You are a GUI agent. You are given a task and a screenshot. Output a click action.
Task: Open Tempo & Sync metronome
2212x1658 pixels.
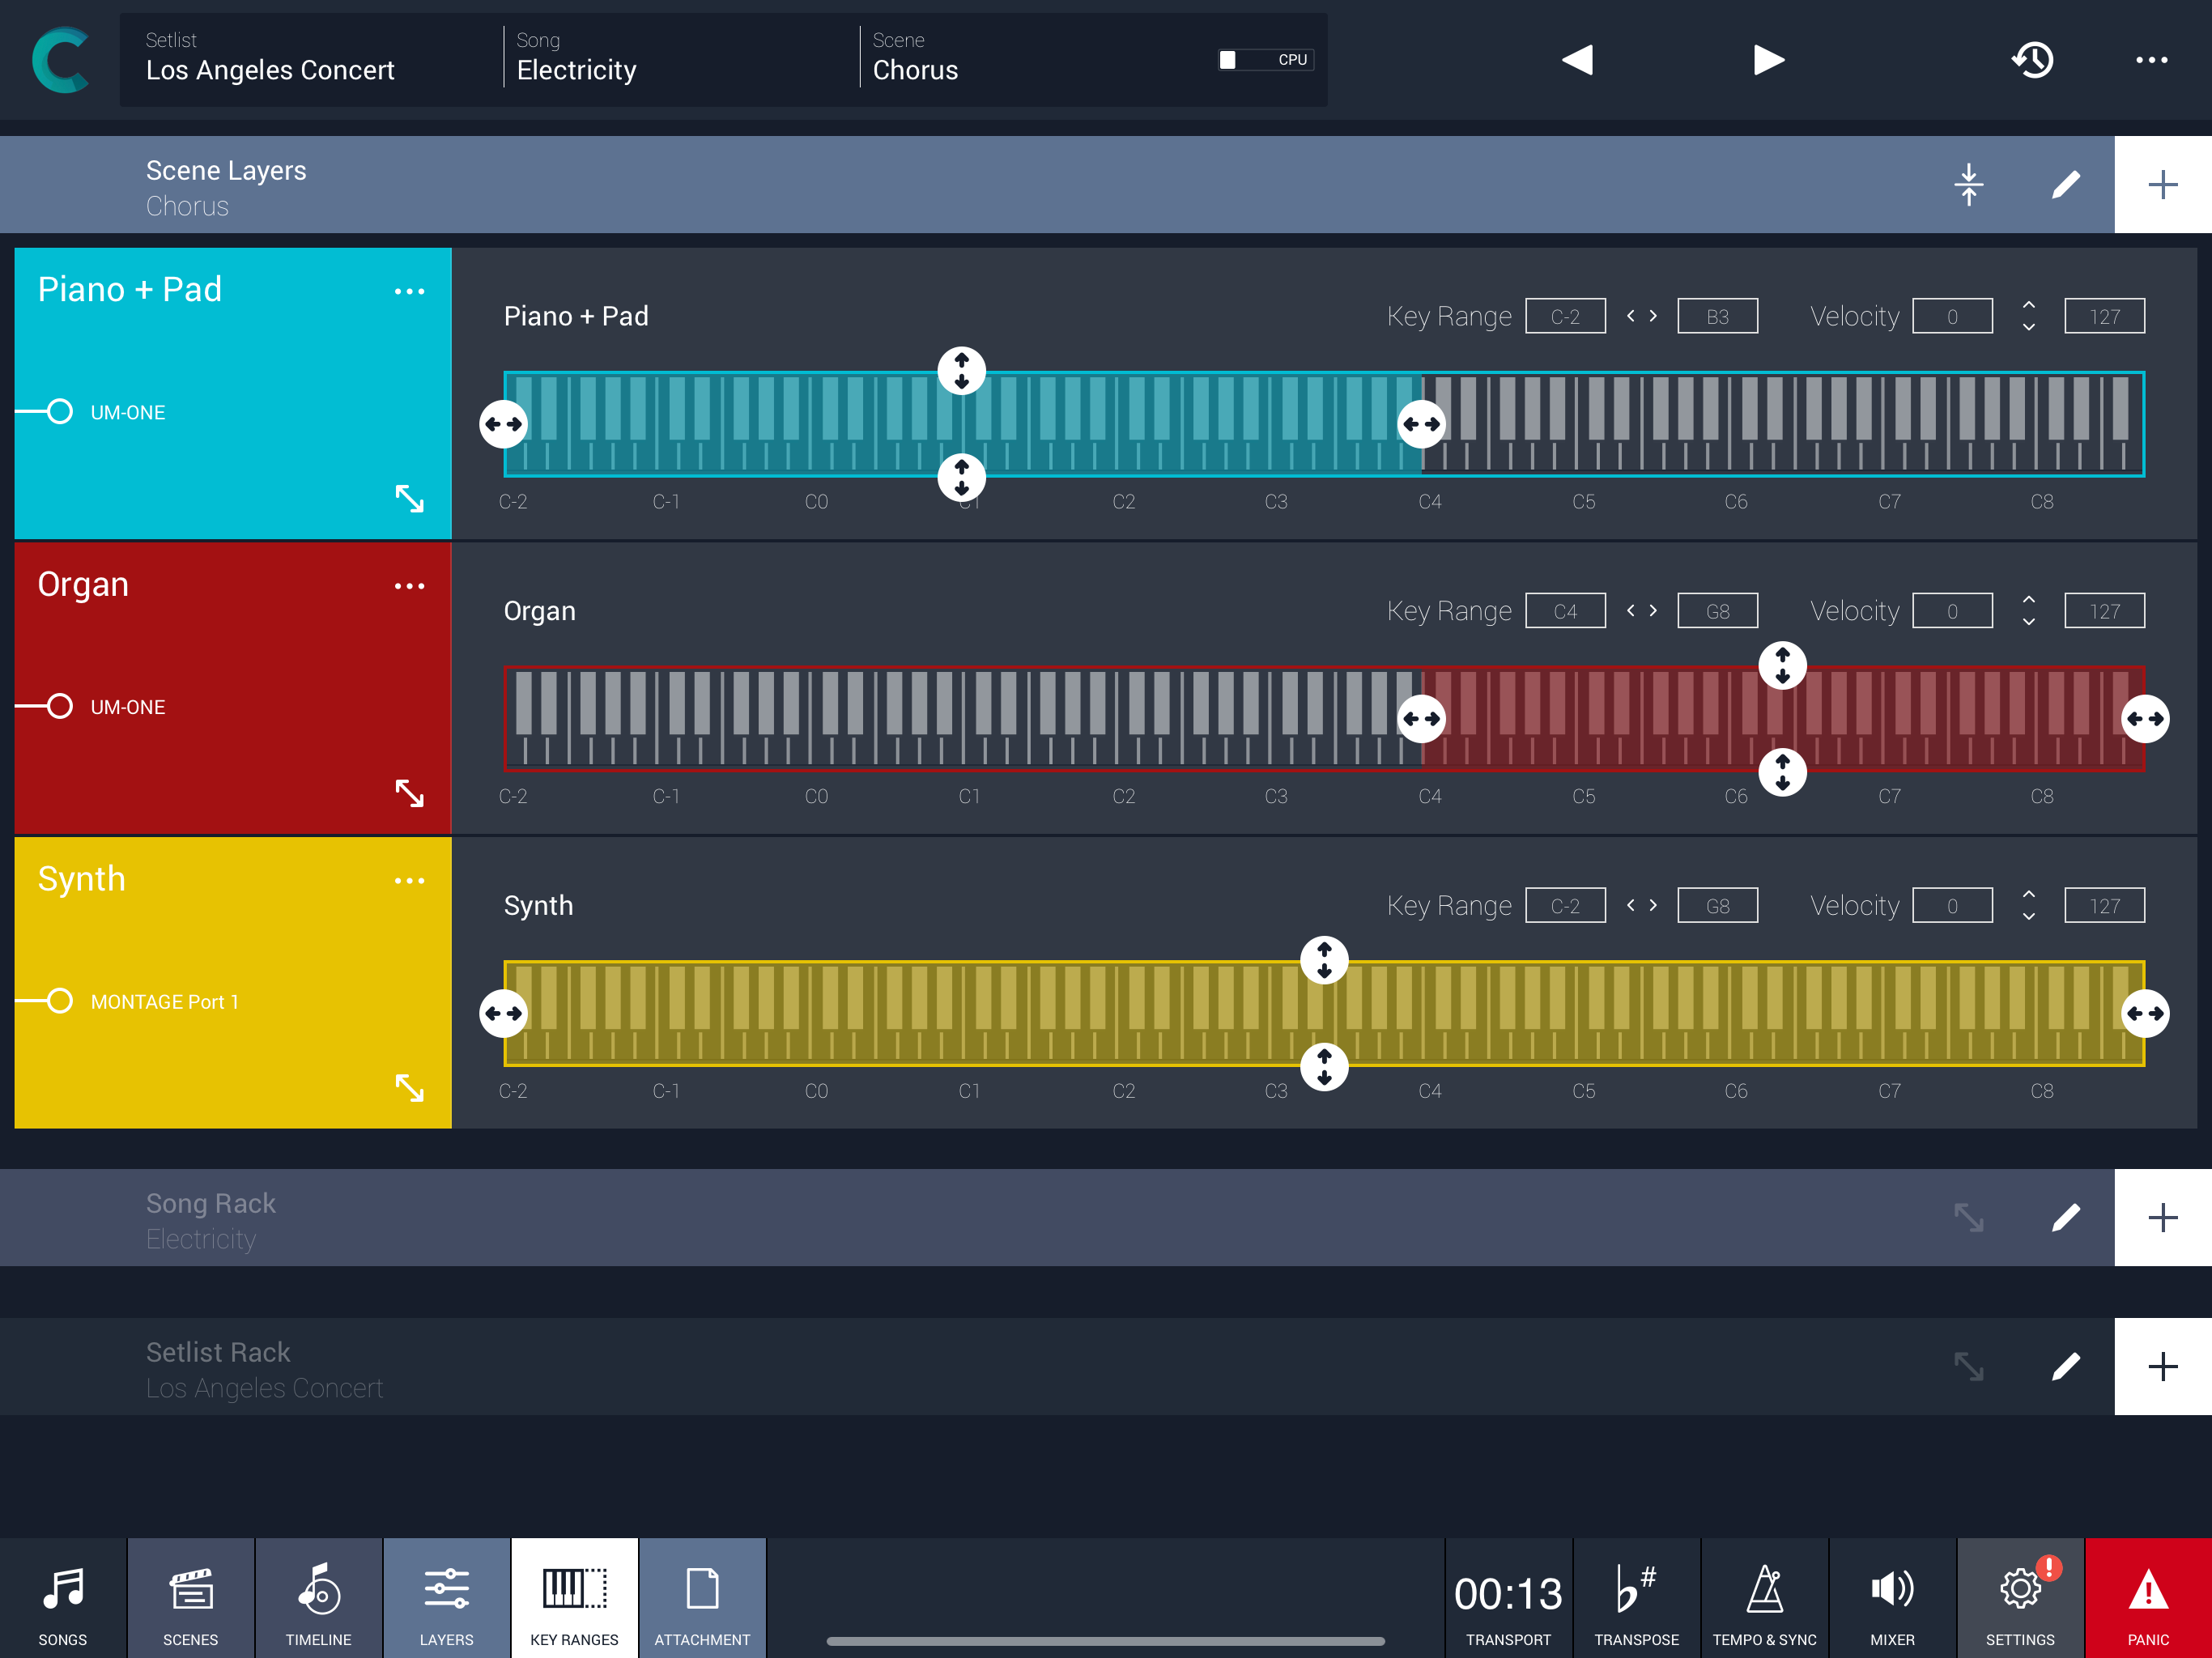[1764, 1598]
